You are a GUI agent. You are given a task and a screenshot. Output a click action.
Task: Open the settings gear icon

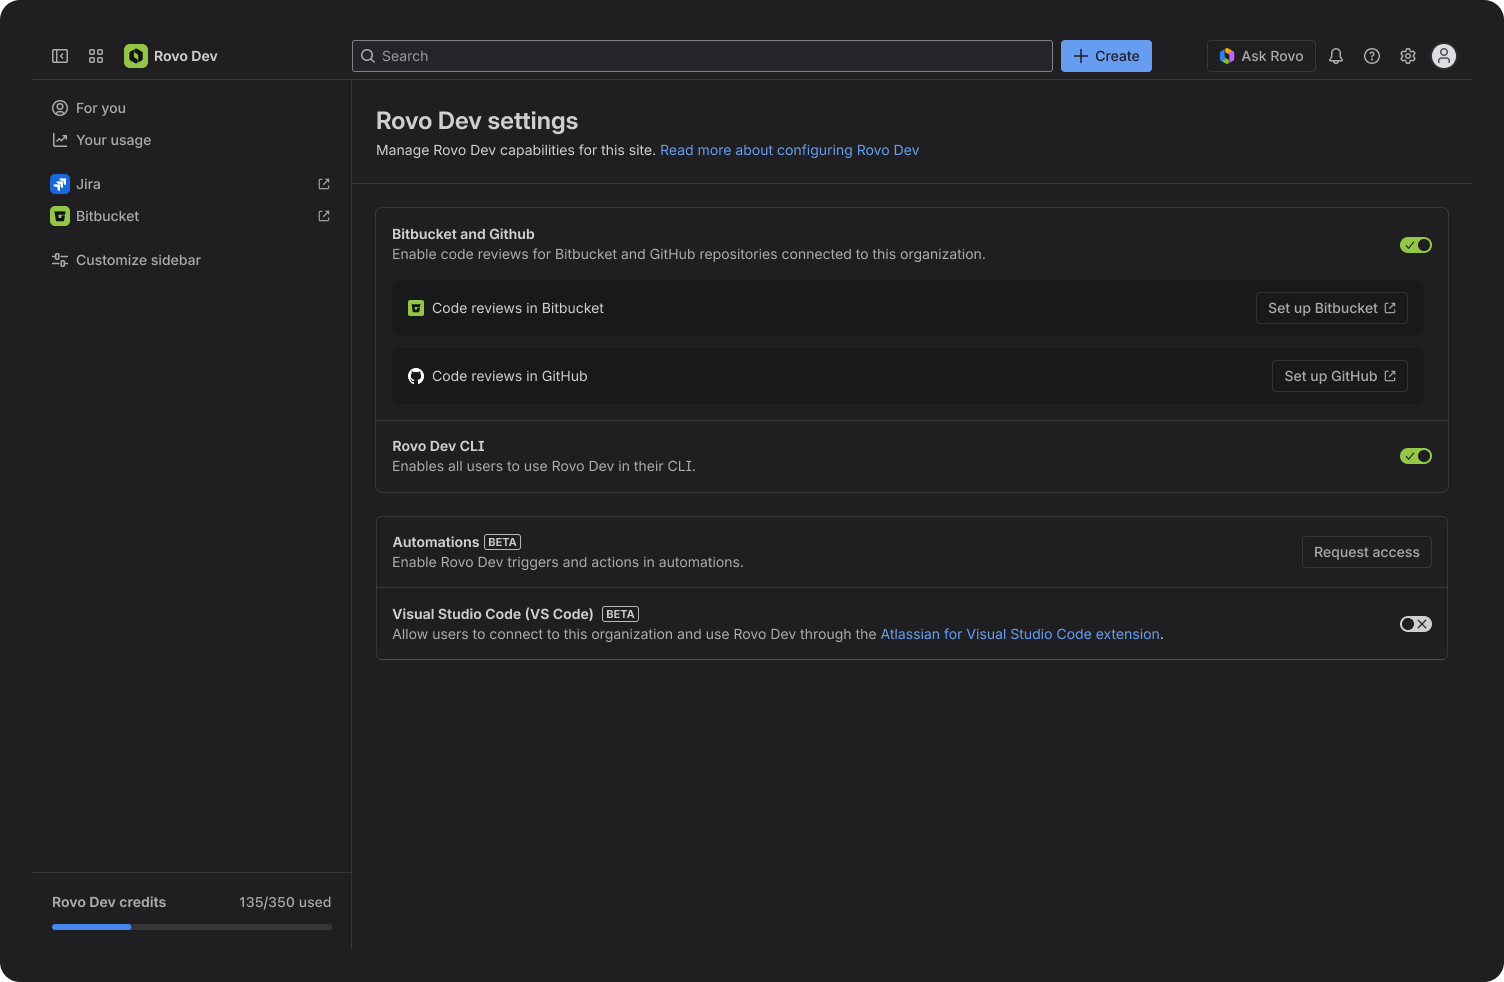pos(1408,56)
